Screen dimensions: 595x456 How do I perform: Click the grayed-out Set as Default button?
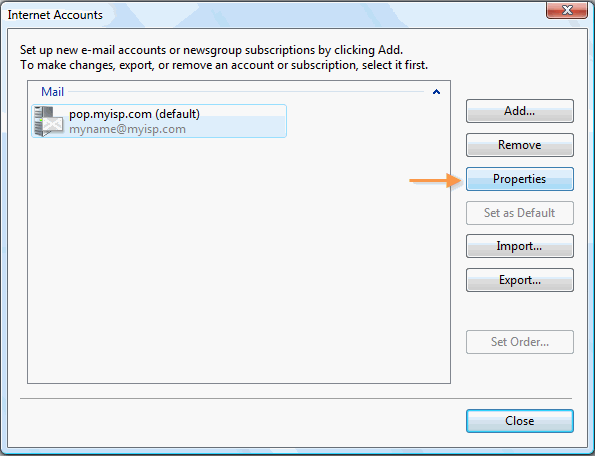coord(519,213)
